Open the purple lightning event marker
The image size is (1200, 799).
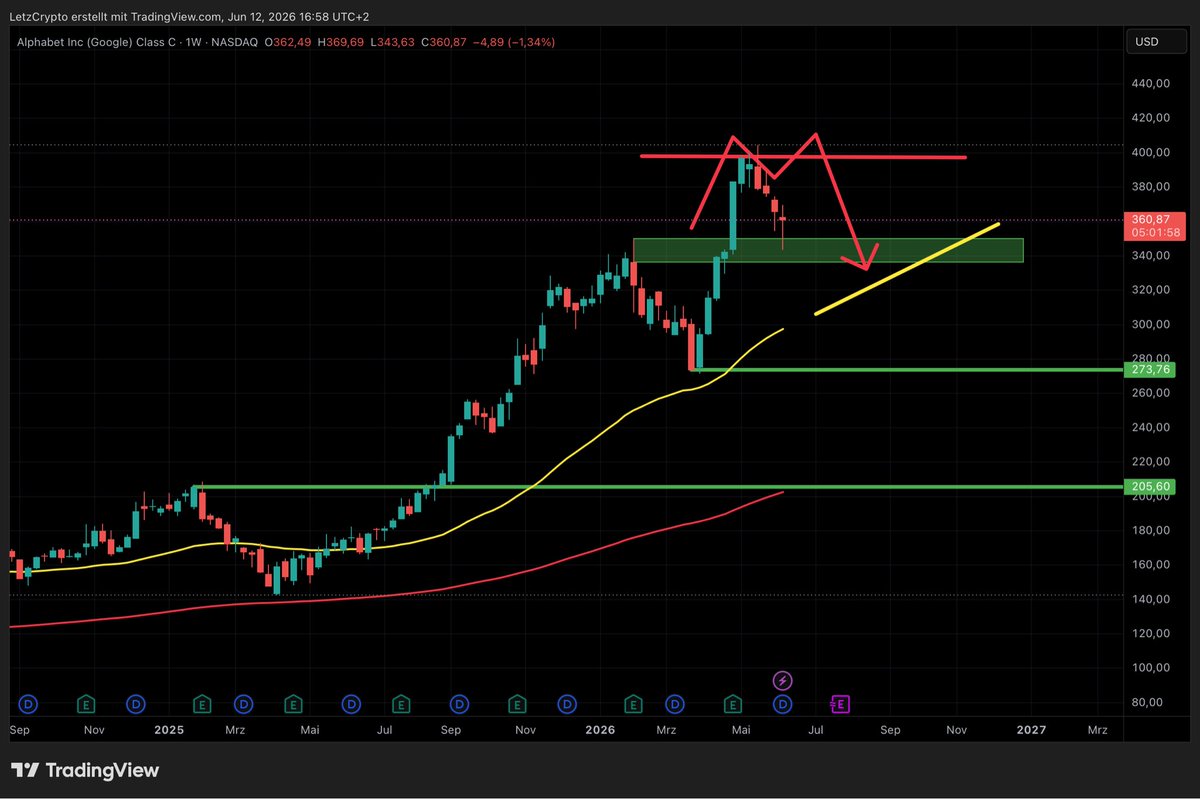[x=783, y=681]
